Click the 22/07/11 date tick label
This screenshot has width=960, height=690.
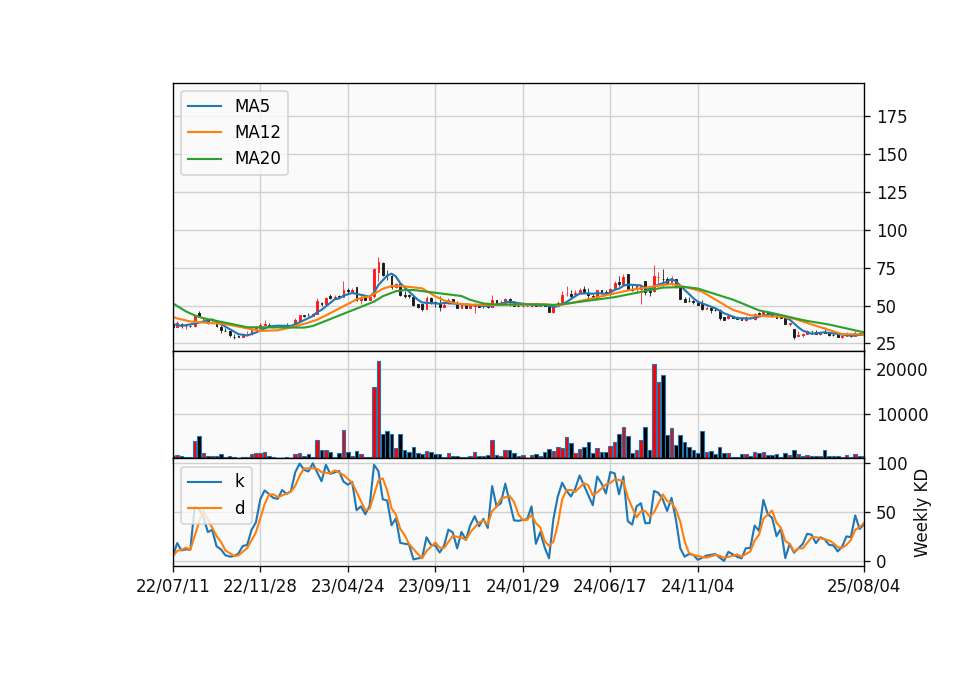tap(173, 586)
